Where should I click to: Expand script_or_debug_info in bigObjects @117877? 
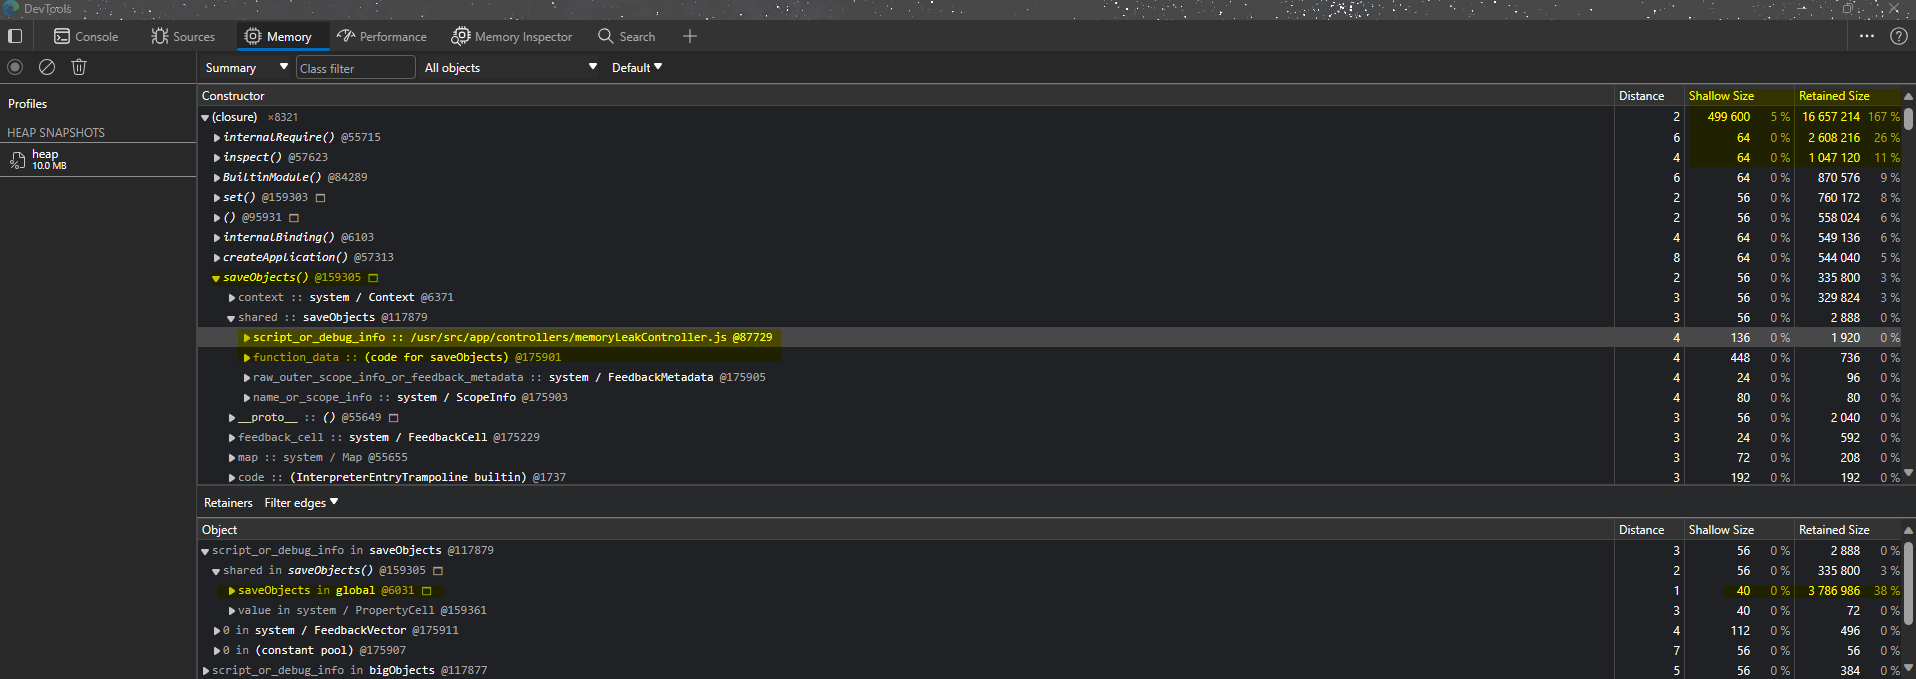(206, 671)
